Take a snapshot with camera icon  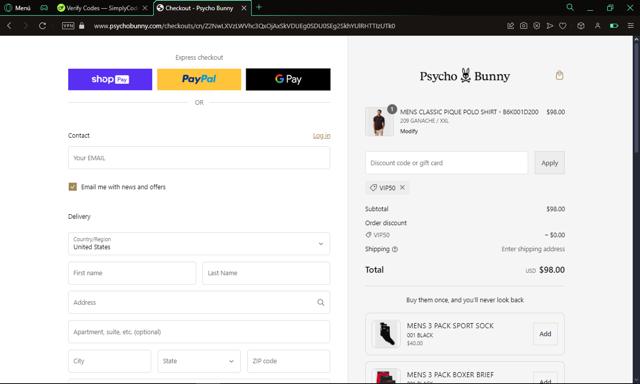(x=523, y=26)
